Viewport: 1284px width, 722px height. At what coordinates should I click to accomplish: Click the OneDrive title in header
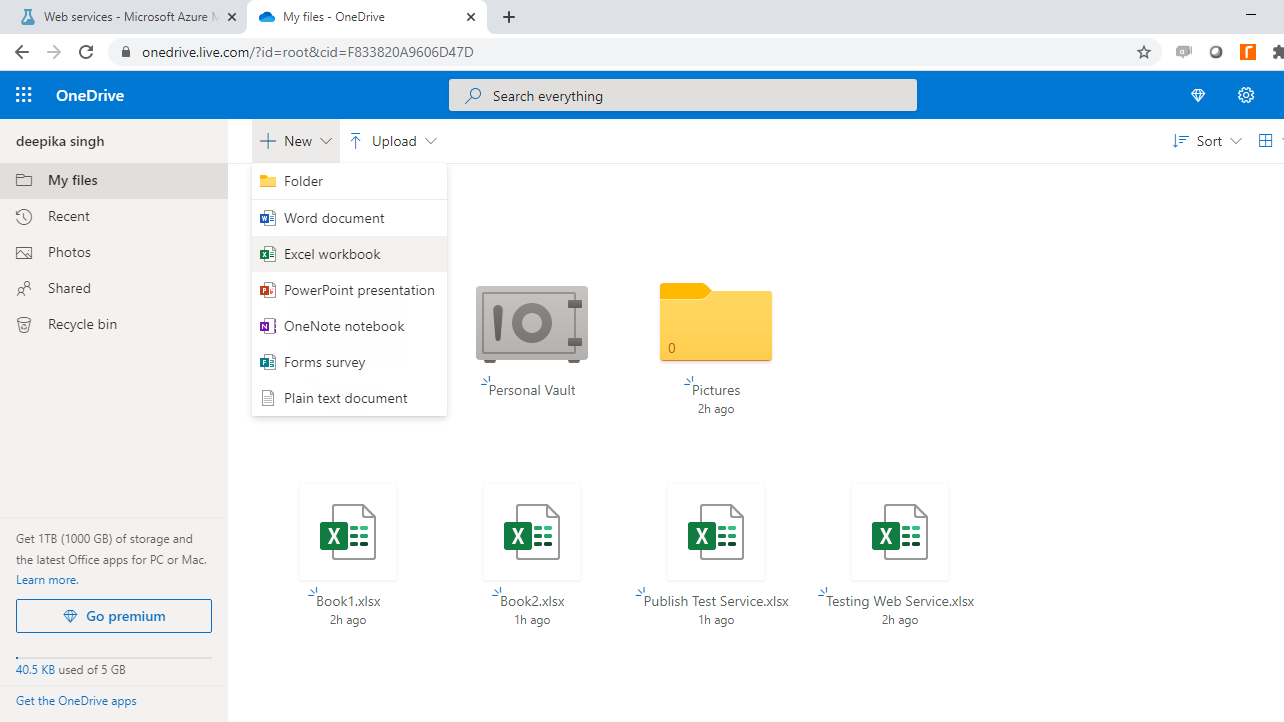tap(90, 96)
